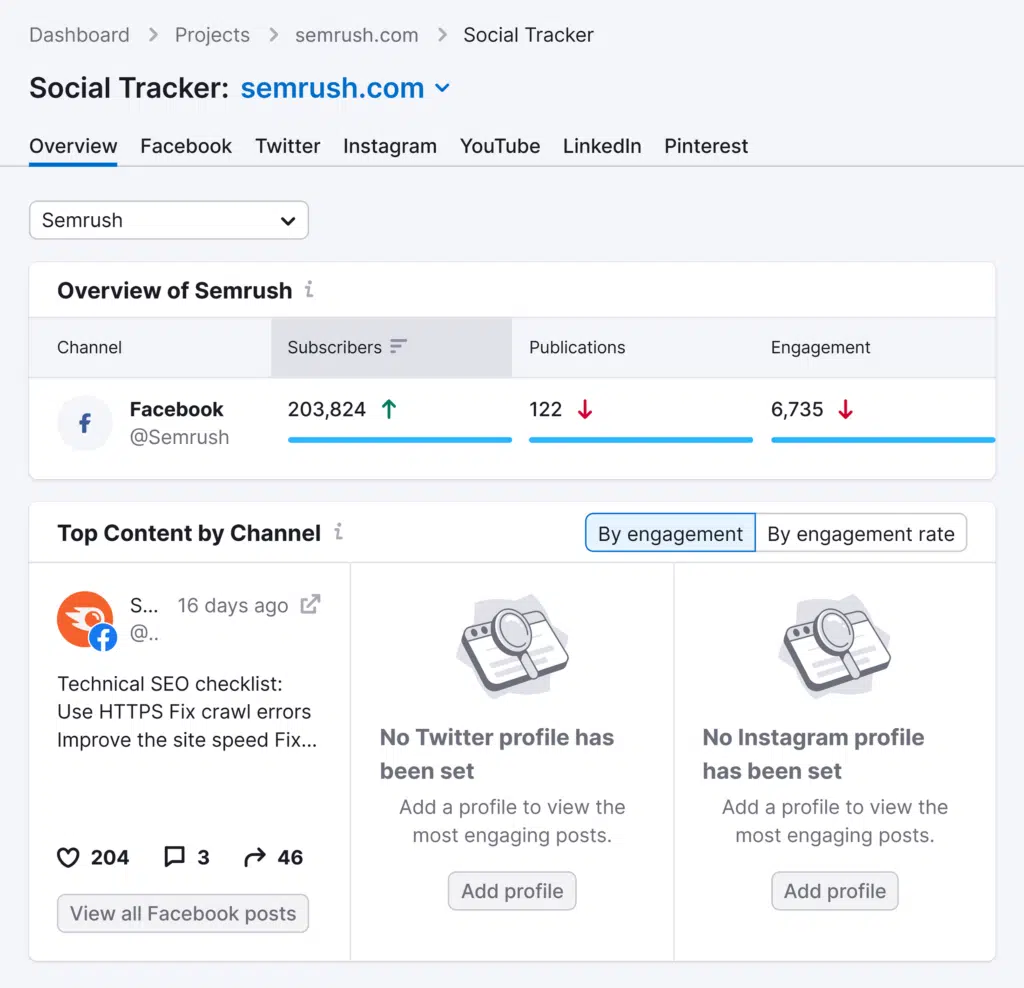Click info icon beside Top Content by Channel
The height and width of the screenshot is (988, 1024).
(x=338, y=532)
